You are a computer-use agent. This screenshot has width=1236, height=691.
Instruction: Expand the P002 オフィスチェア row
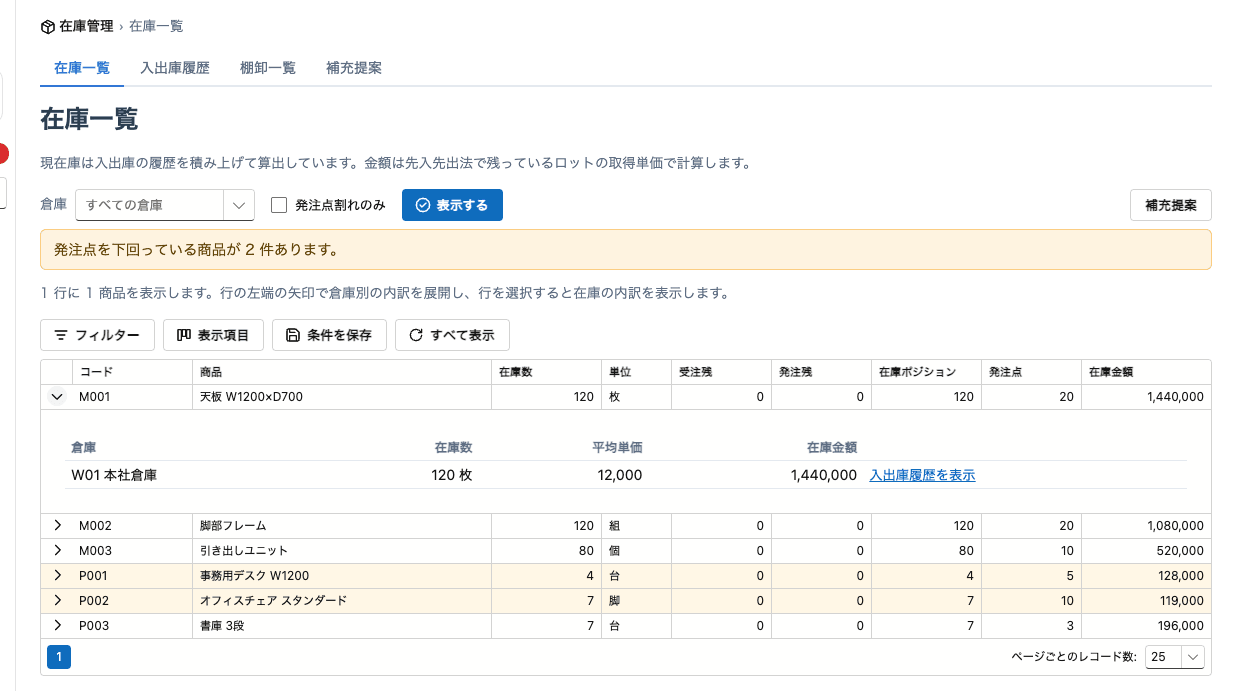click(x=57, y=601)
